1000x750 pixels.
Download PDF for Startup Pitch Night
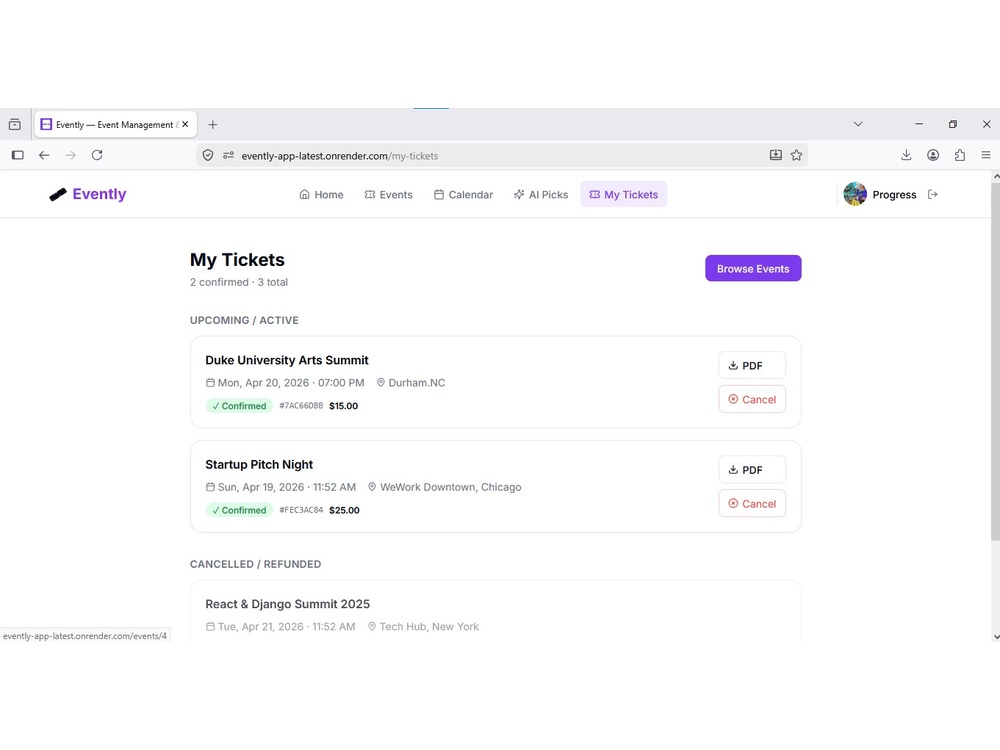[752, 470]
